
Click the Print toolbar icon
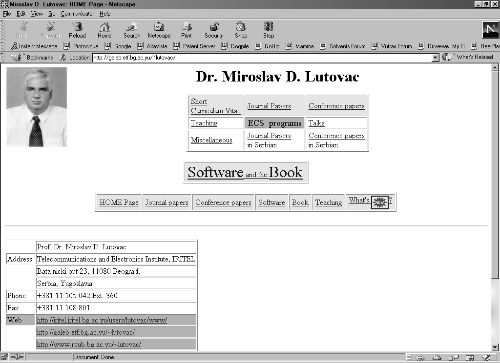pos(186,30)
